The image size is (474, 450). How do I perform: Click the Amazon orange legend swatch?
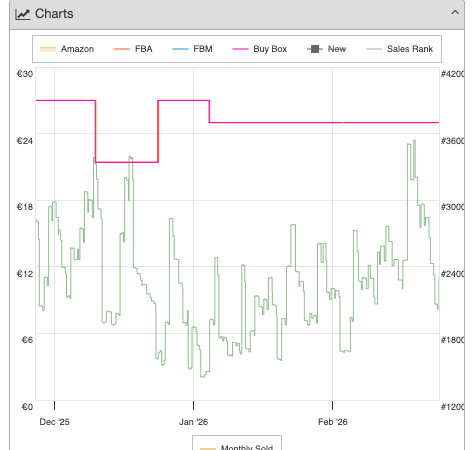pyautogui.click(x=48, y=49)
